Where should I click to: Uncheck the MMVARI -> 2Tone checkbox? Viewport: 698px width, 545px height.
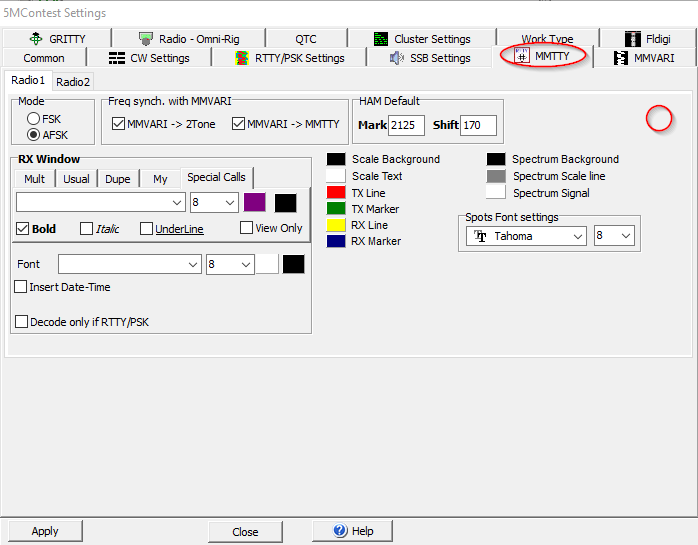click(x=119, y=124)
